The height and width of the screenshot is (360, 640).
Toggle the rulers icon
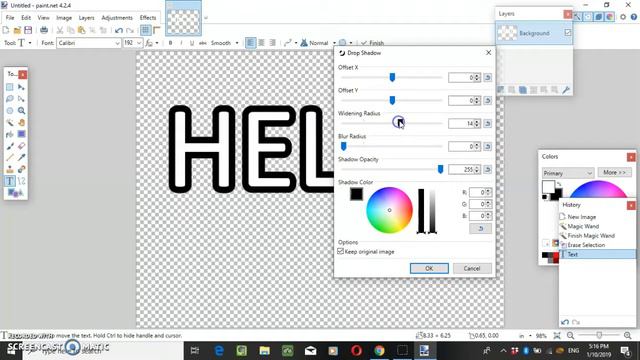157,30
